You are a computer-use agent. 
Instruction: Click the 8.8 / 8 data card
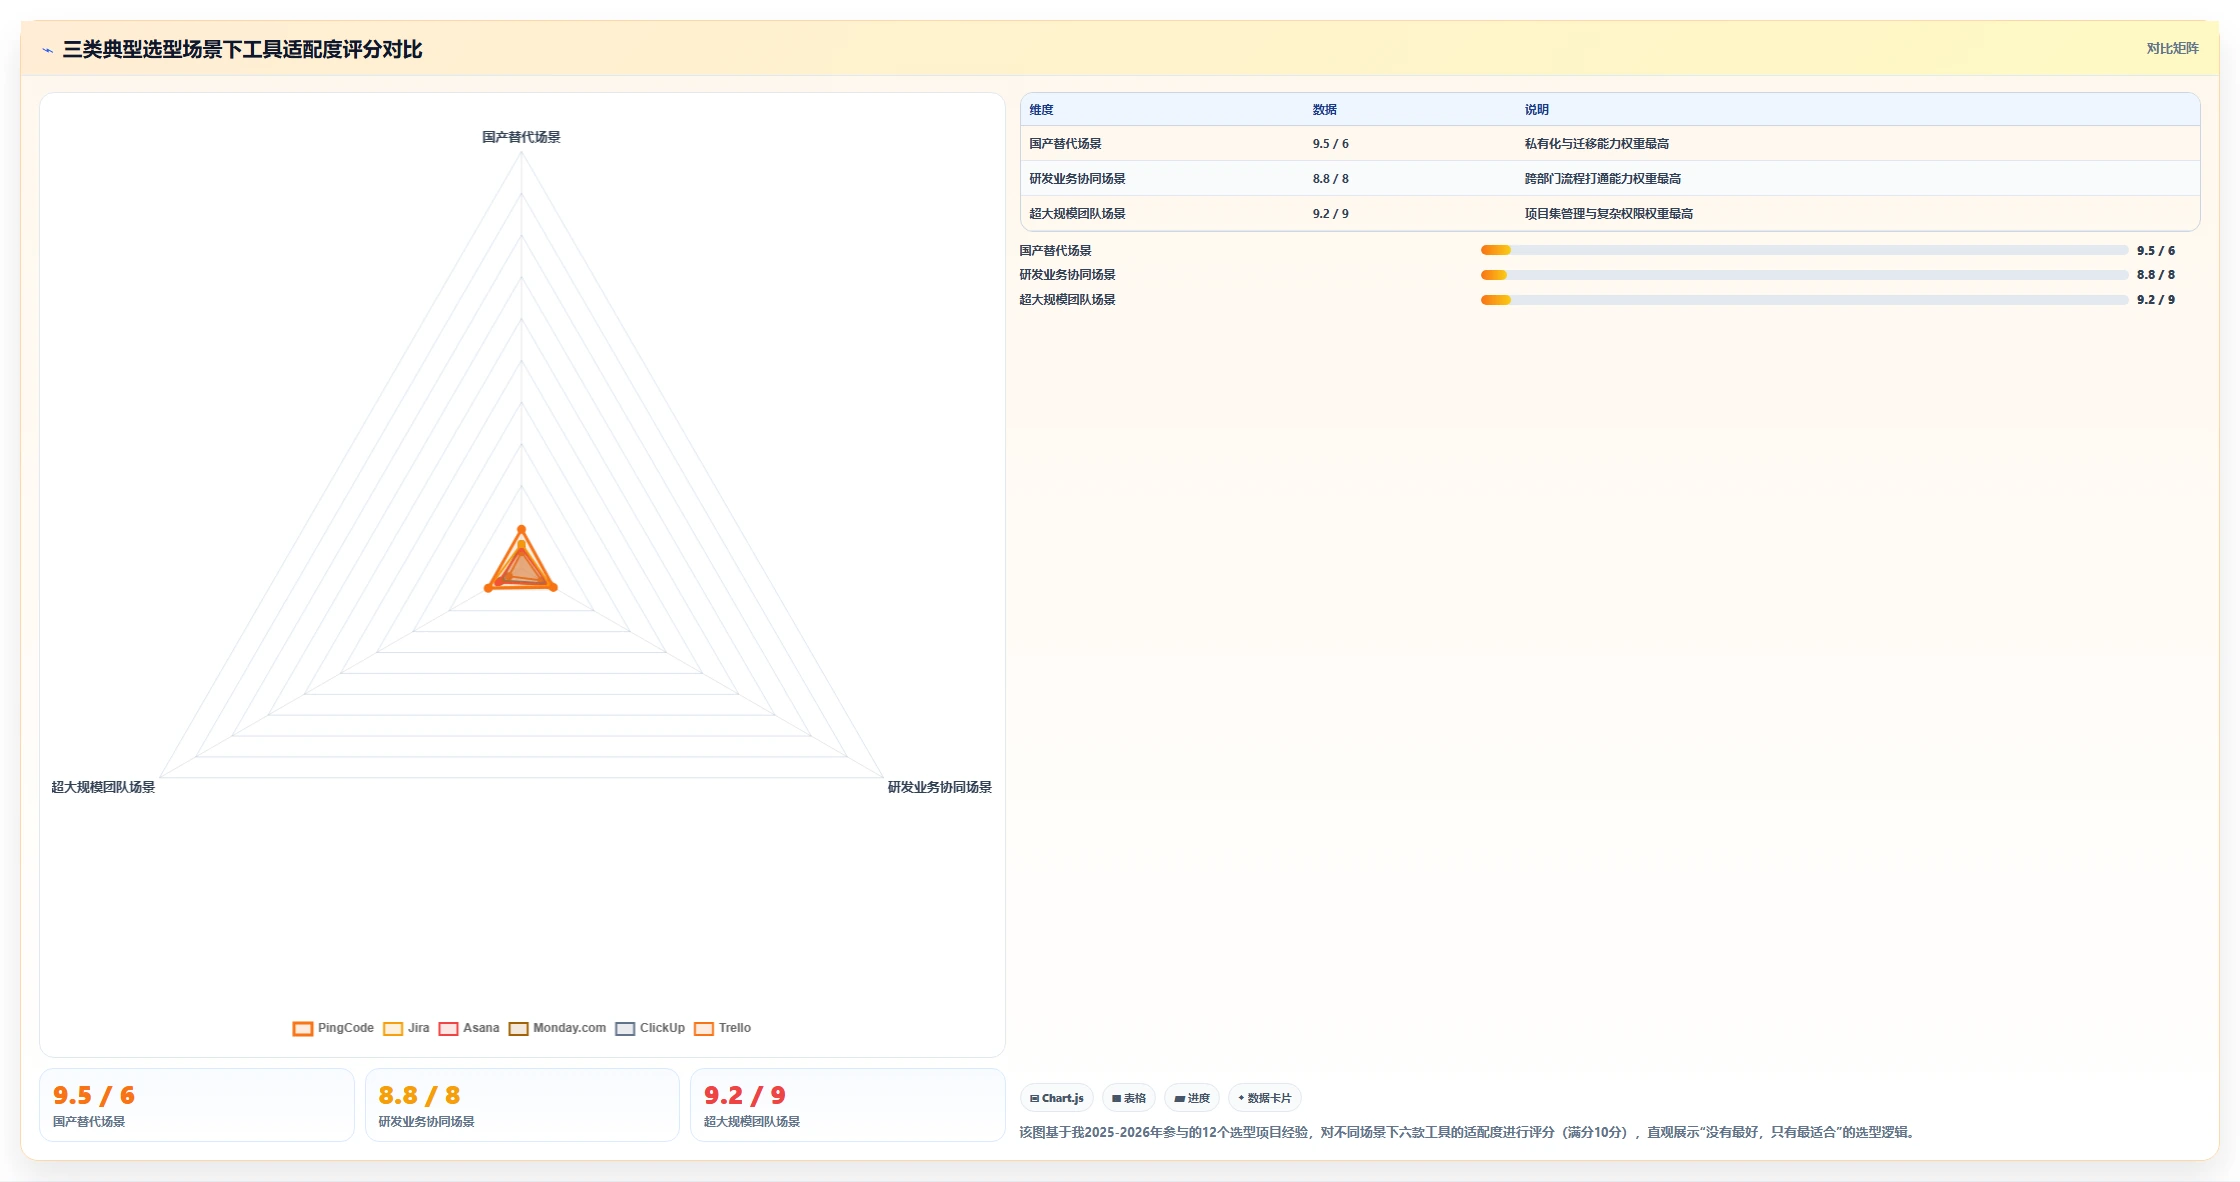pyautogui.click(x=522, y=1105)
